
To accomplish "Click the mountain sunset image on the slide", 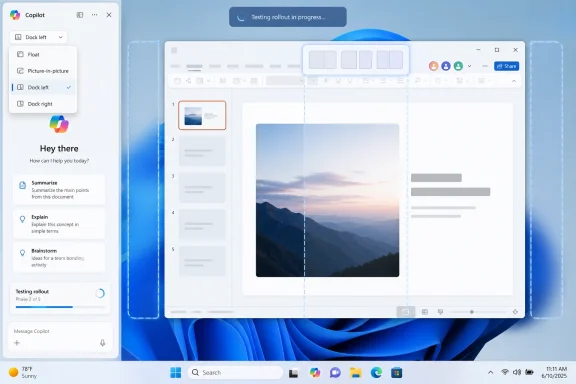I will [x=327, y=200].
